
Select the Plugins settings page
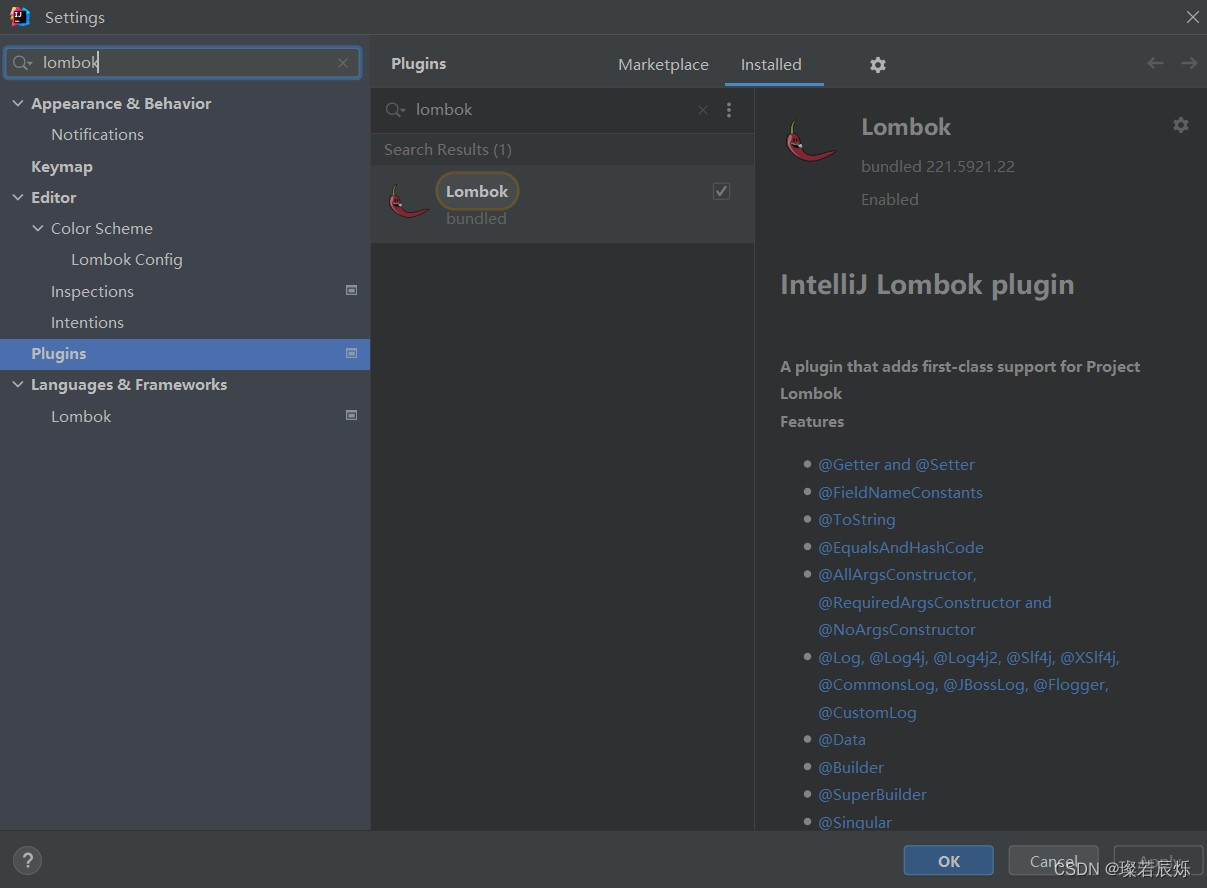(x=185, y=354)
